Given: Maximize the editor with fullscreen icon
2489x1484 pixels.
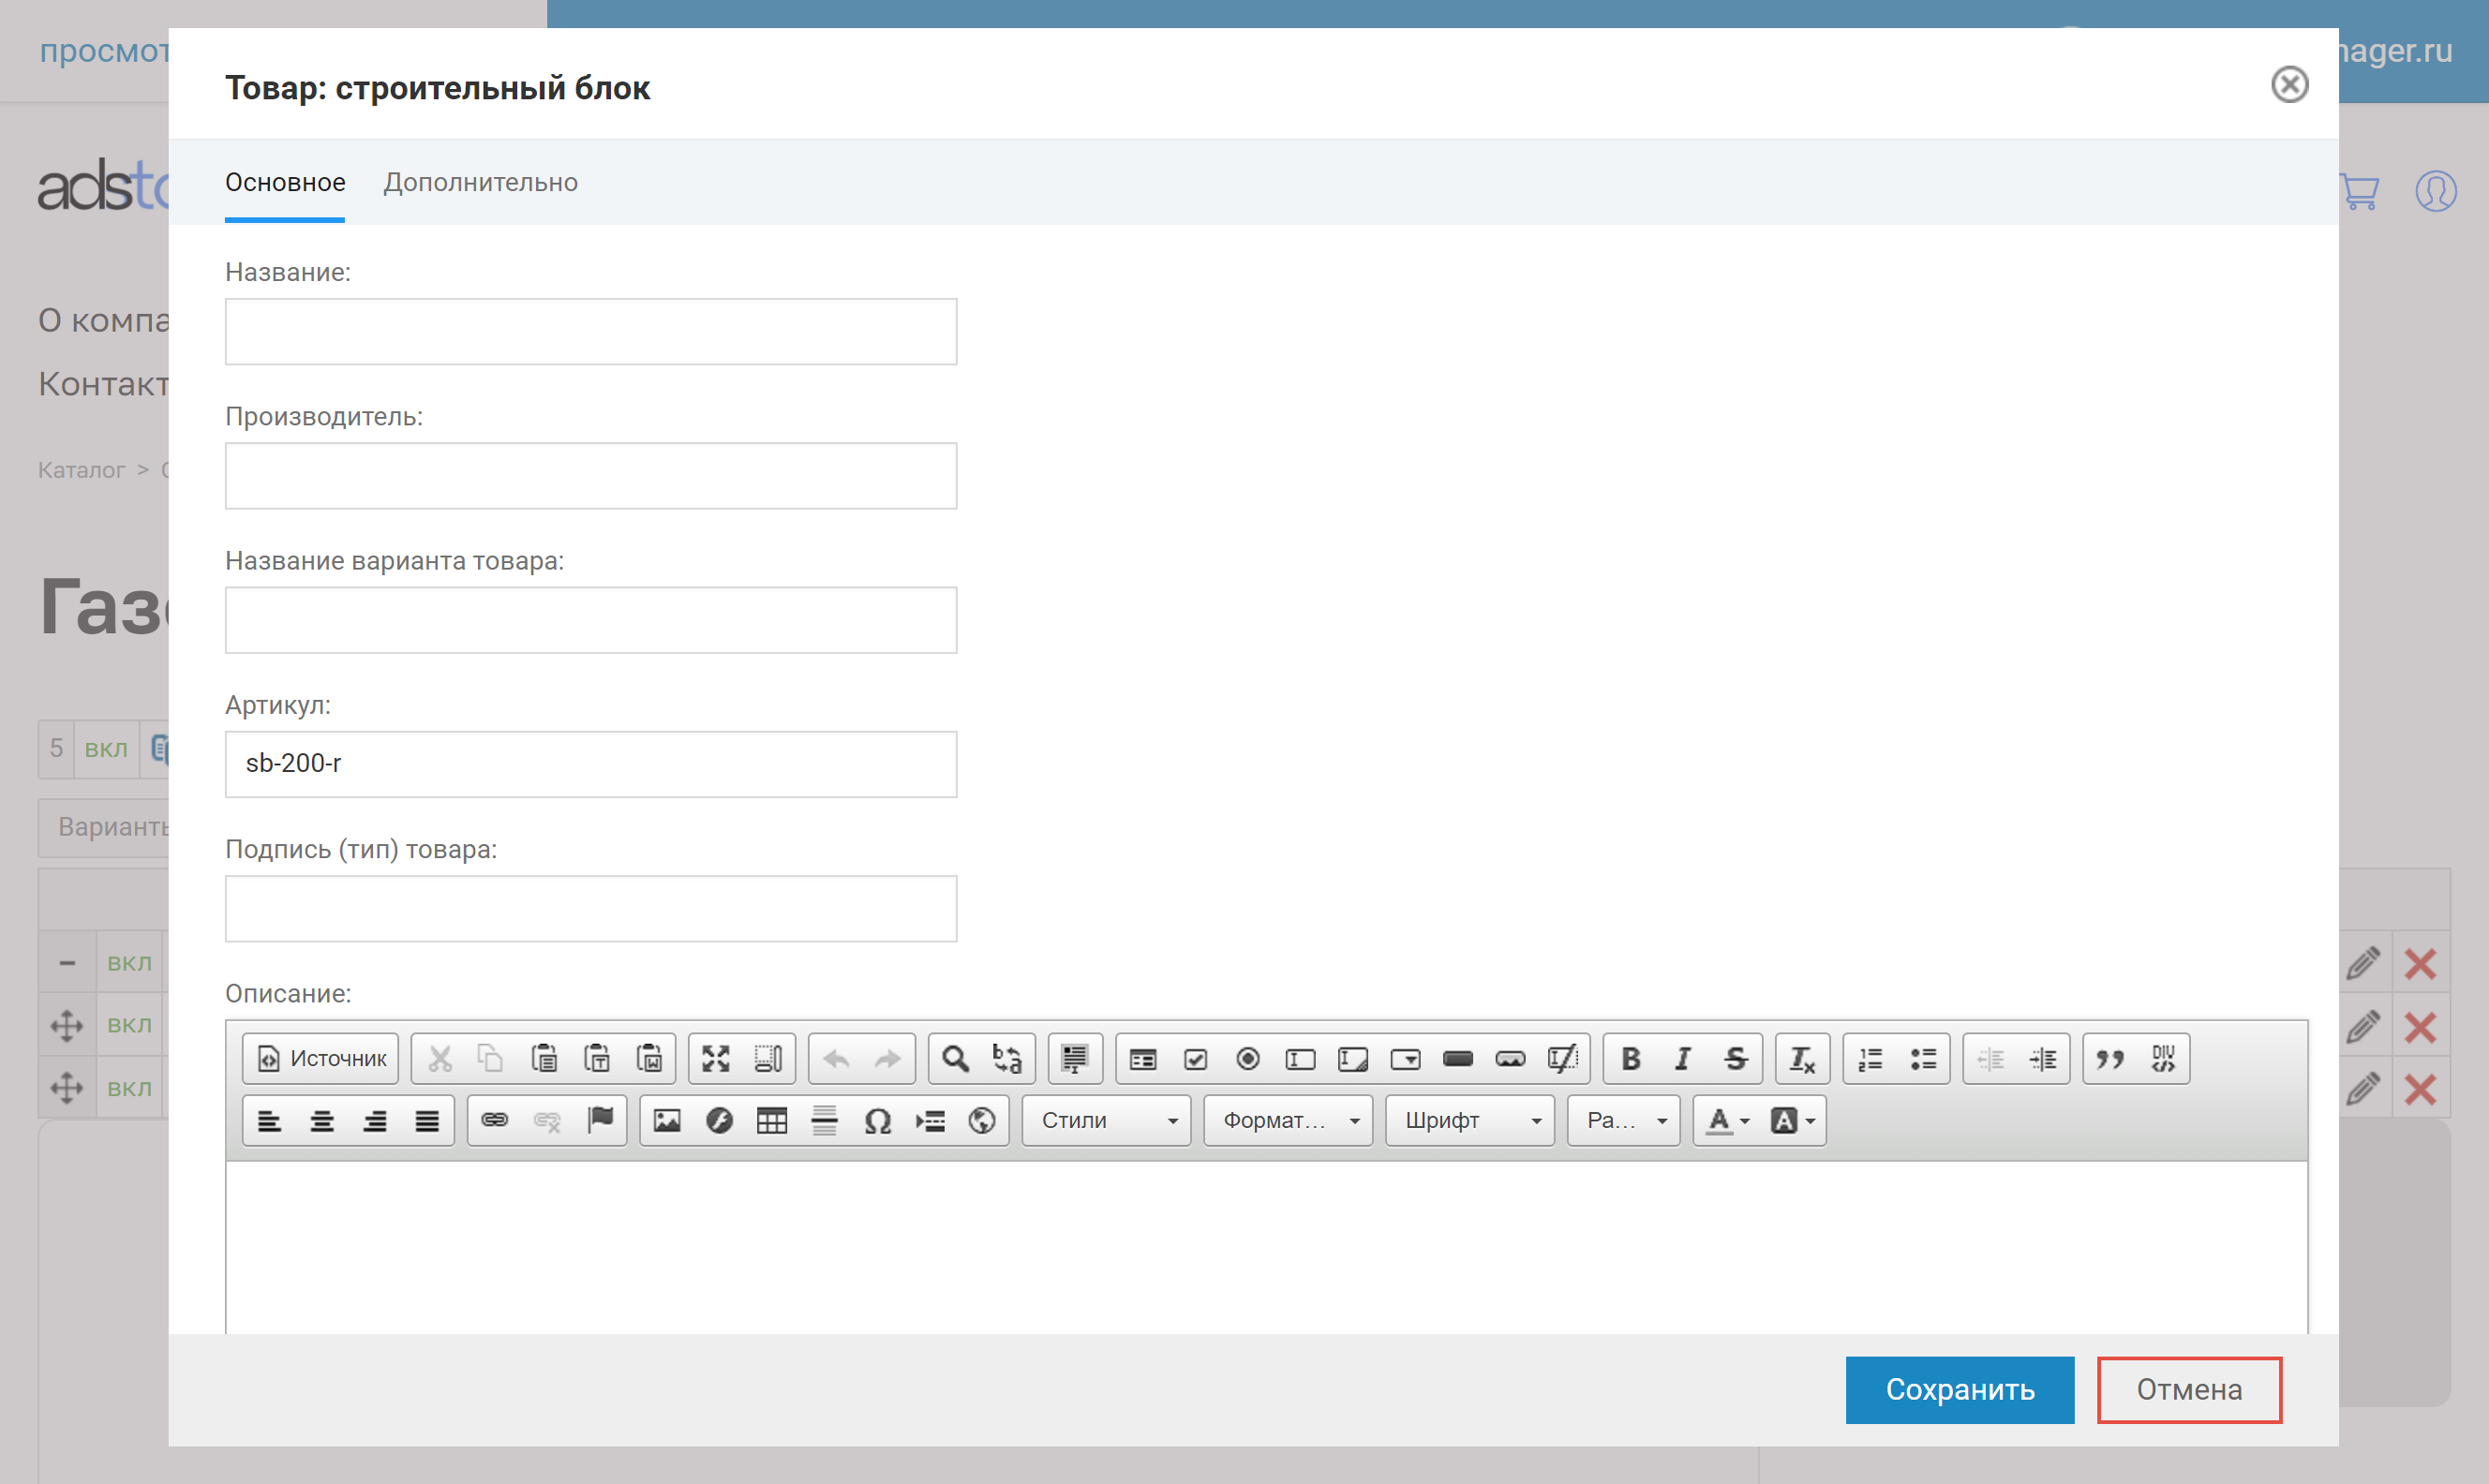Looking at the screenshot, I should [x=716, y=1059].
